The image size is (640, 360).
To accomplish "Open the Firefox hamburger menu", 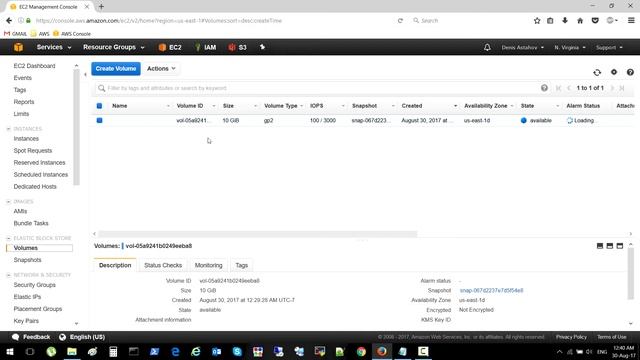I will [631, 20].
